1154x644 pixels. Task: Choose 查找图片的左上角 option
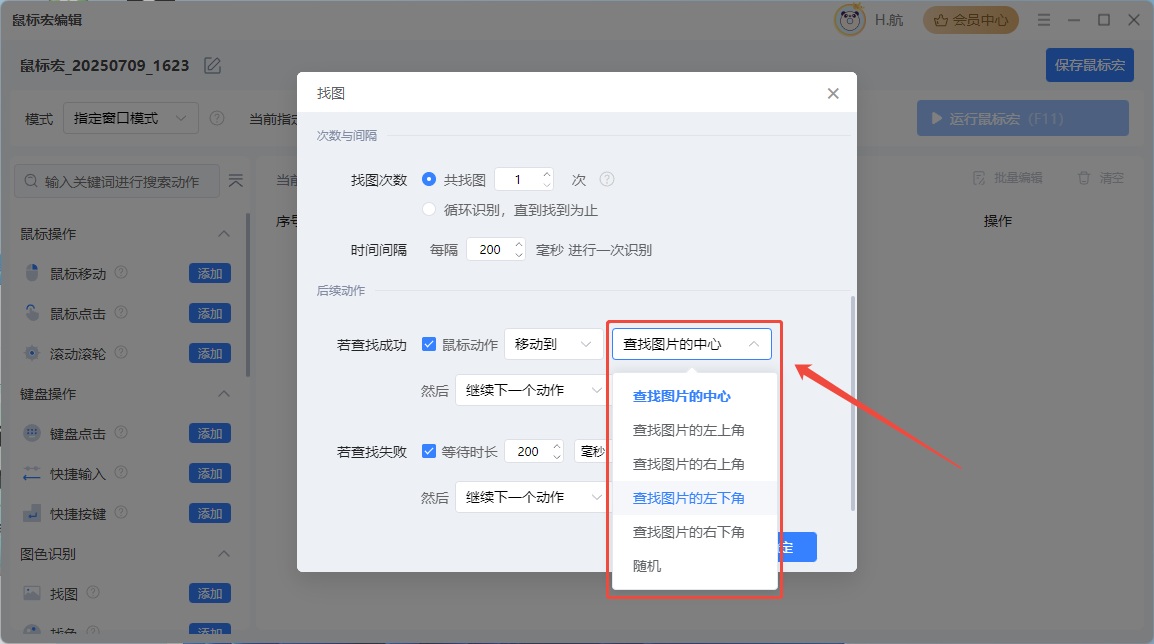click(695, 430)
